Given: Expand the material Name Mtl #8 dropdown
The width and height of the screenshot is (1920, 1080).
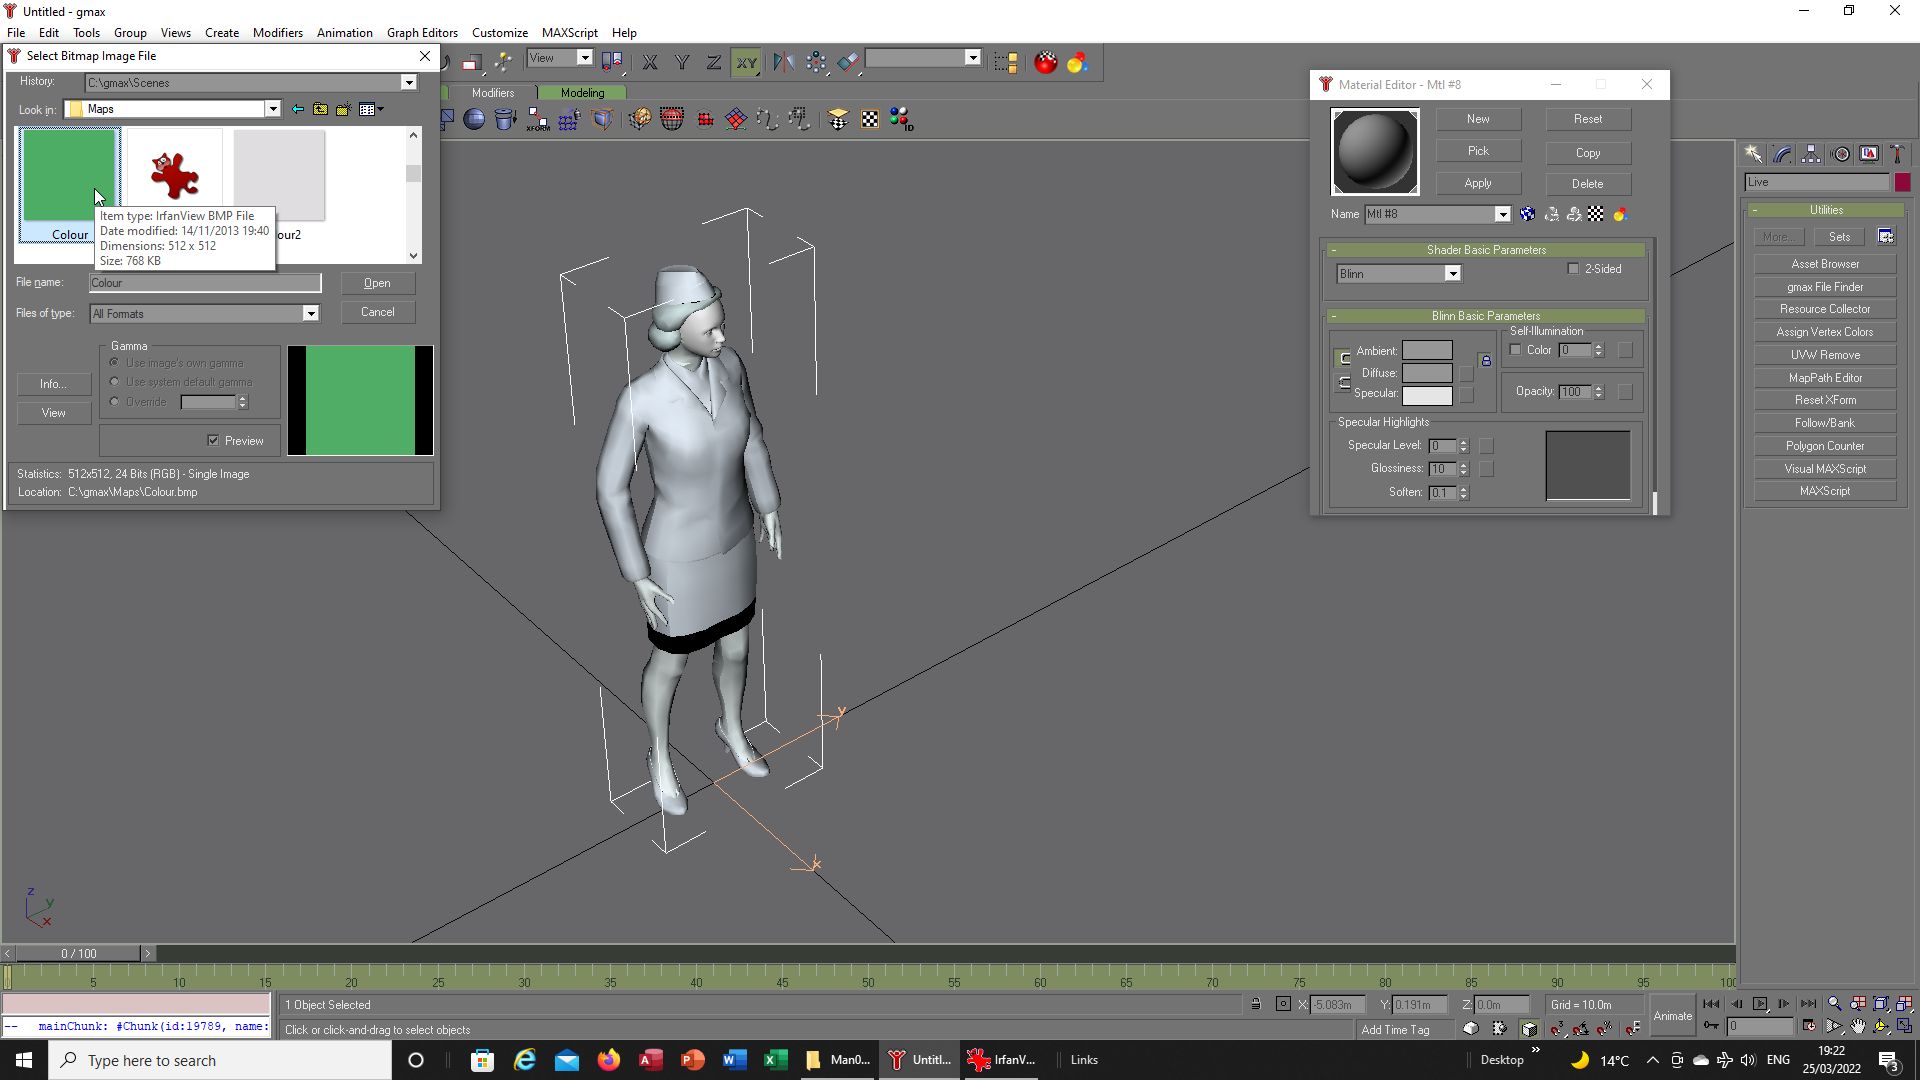Looking at the screenshot, I should pyautogui.click(x=1502, y=214).
